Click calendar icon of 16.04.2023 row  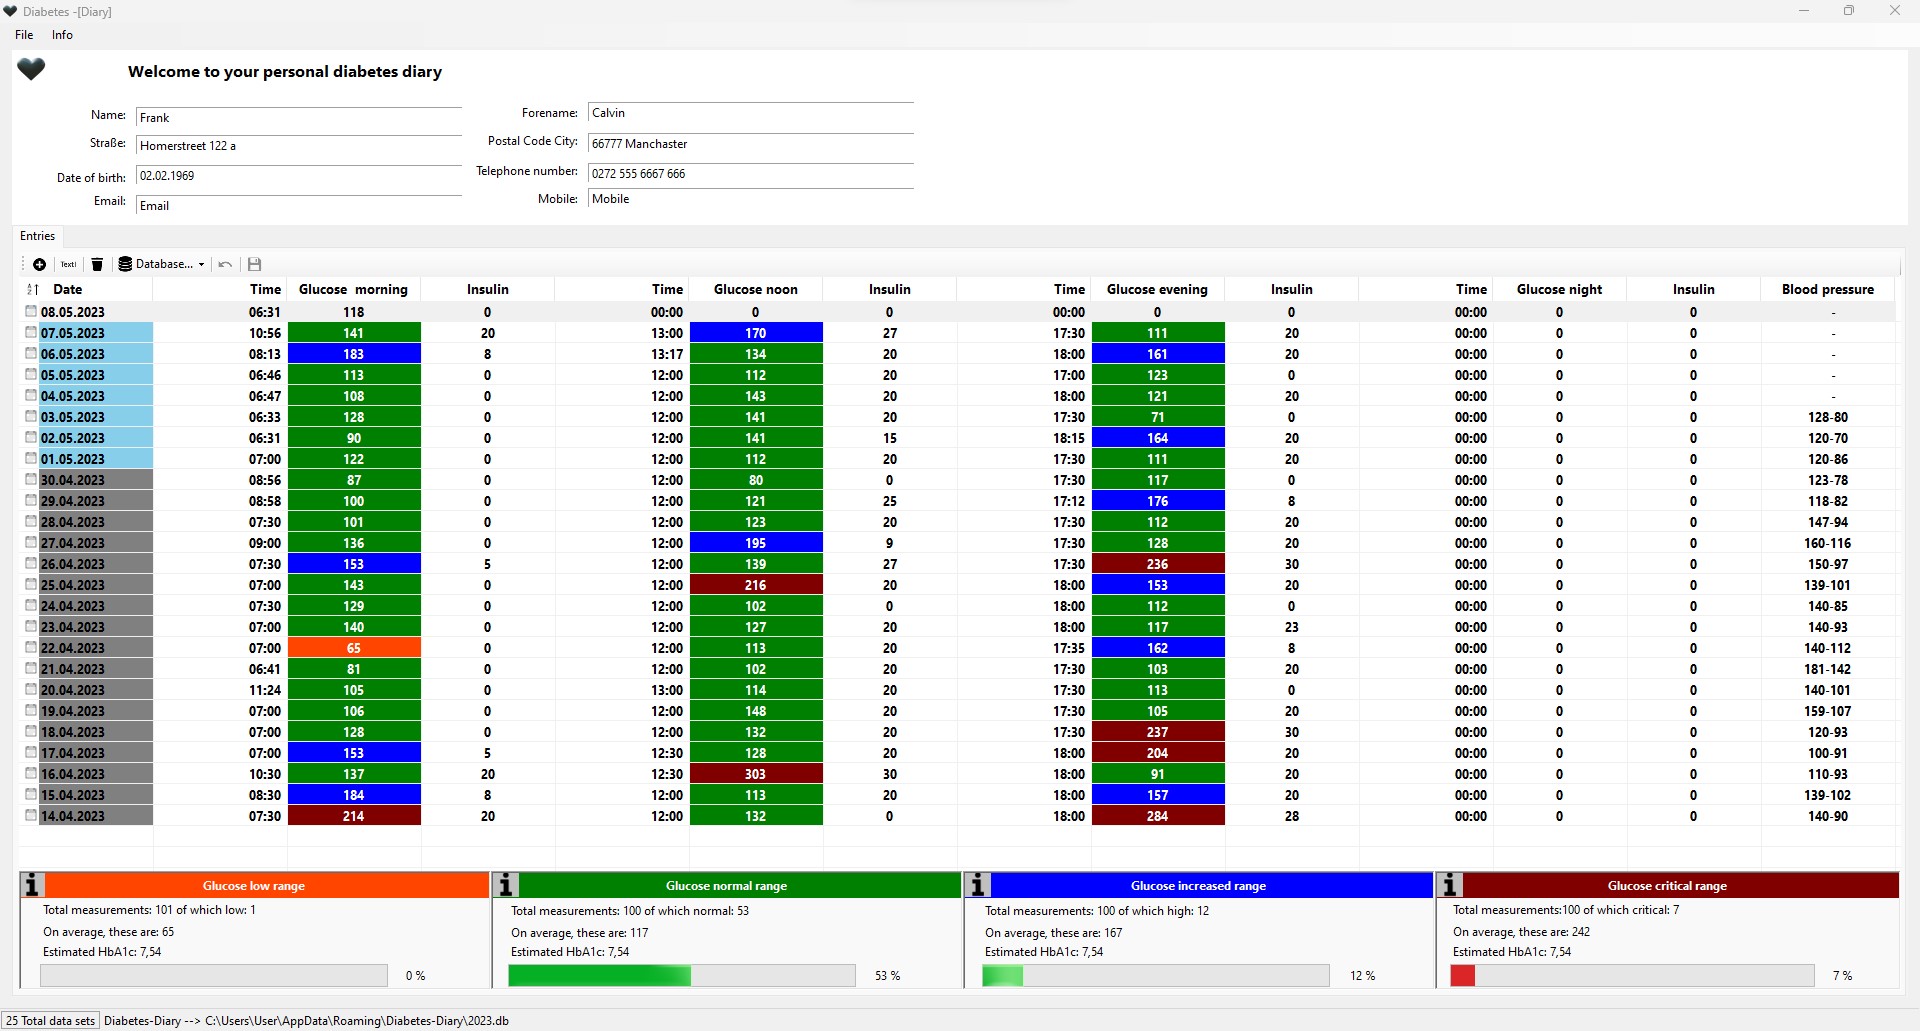tap(31, 774)
